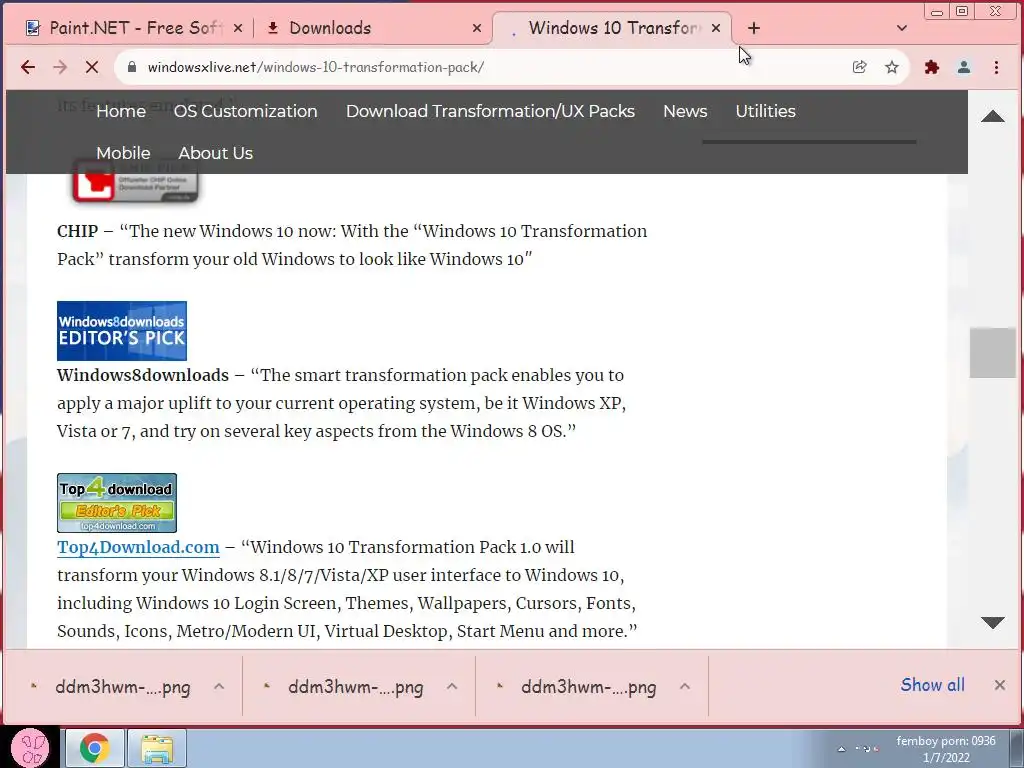Click Windows8downloads Editor's Pick badge
Viewport: 1024px width, 768px height.
click(121, 330)
